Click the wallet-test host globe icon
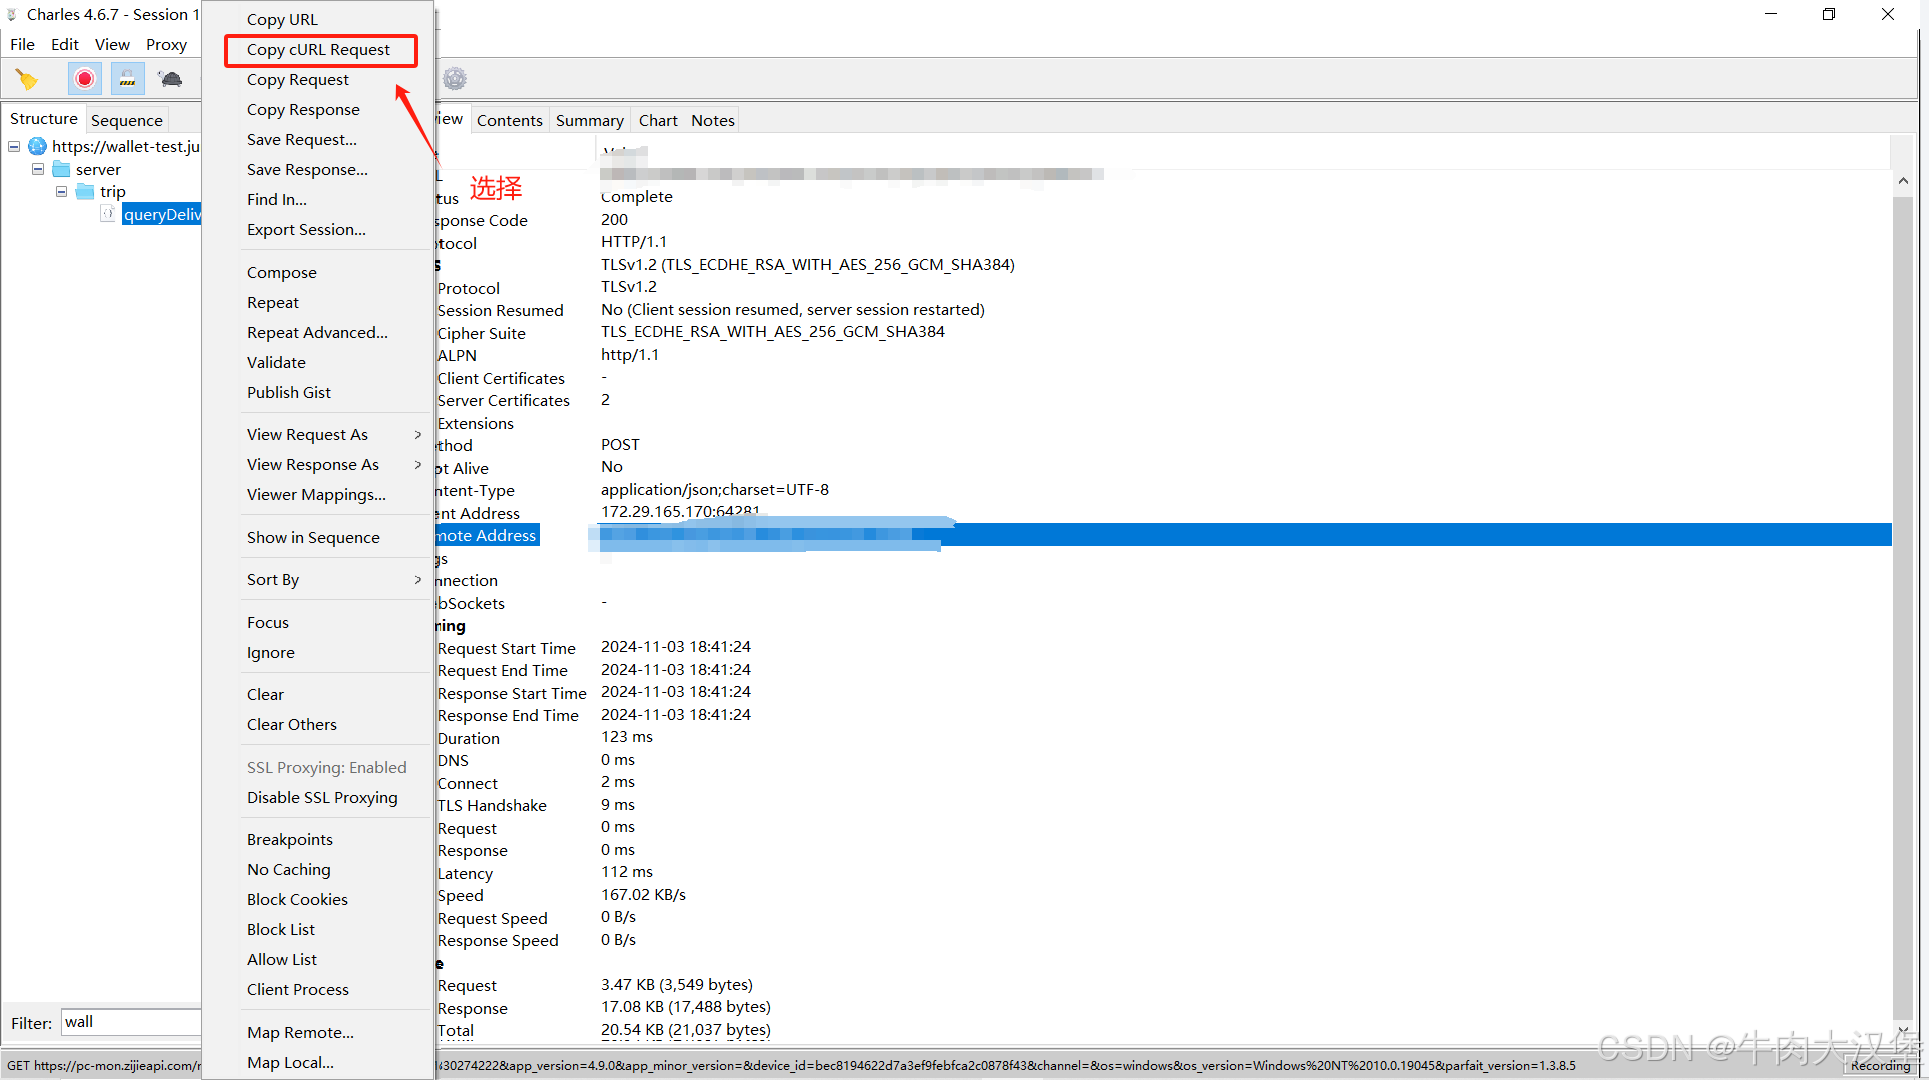This screenshot has height=1080, width=1929. [x=38, y=147]
